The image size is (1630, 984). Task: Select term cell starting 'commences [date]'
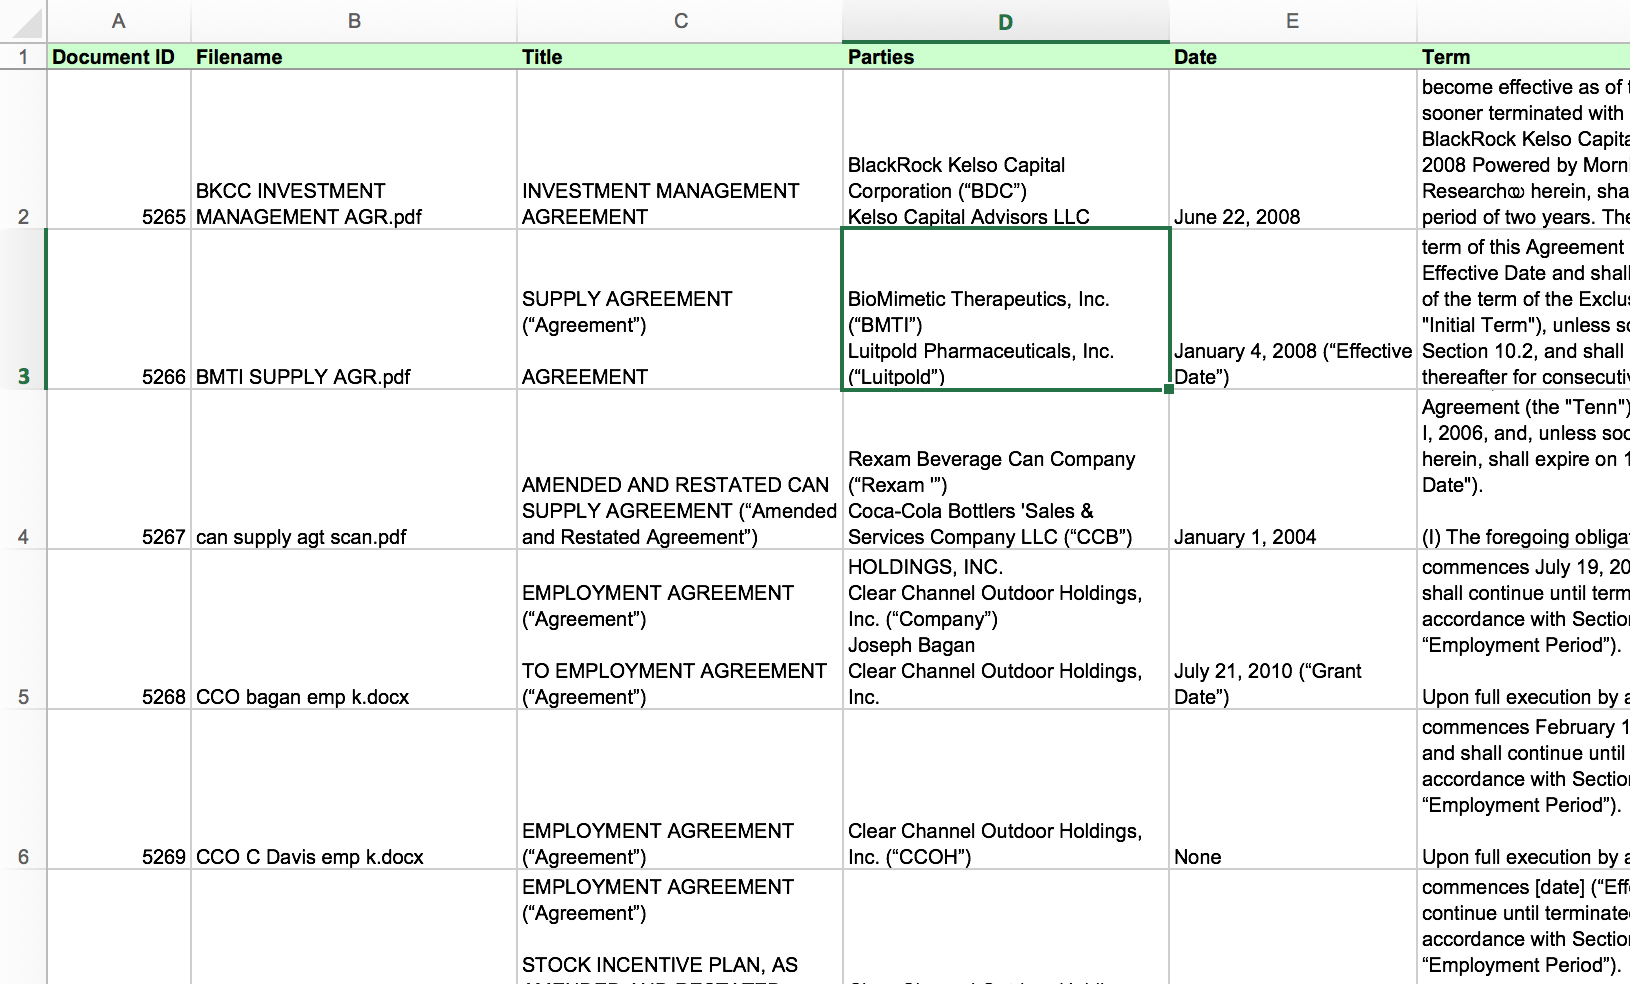[1524, 928]
